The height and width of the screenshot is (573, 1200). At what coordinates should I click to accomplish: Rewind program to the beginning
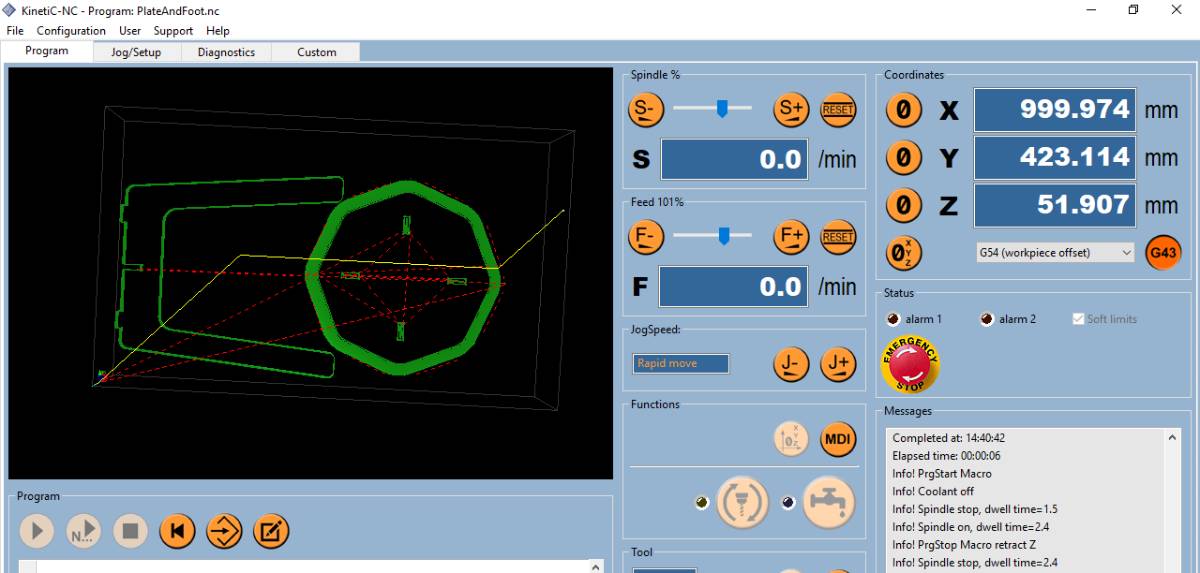click(177, 531)
